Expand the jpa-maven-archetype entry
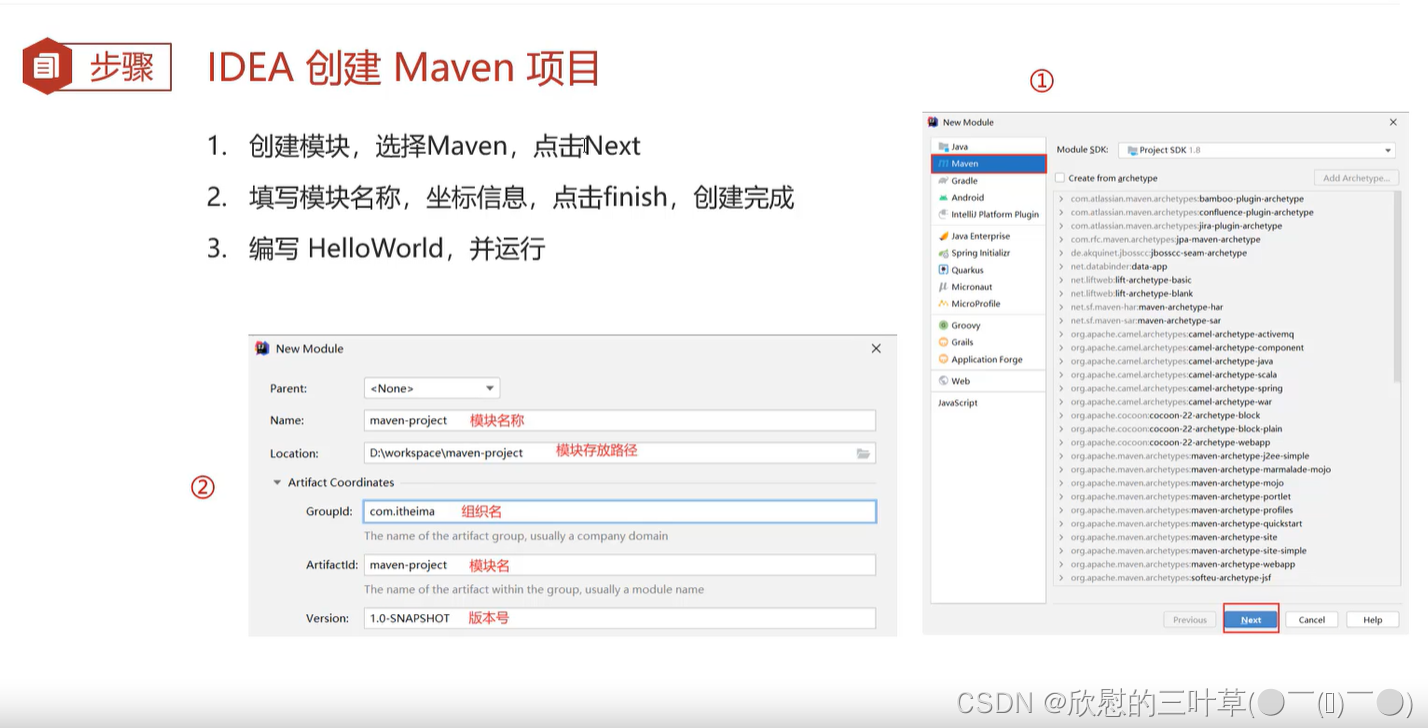Image resolution: width=1428 pixels, height=728 pixels. 1061,240
